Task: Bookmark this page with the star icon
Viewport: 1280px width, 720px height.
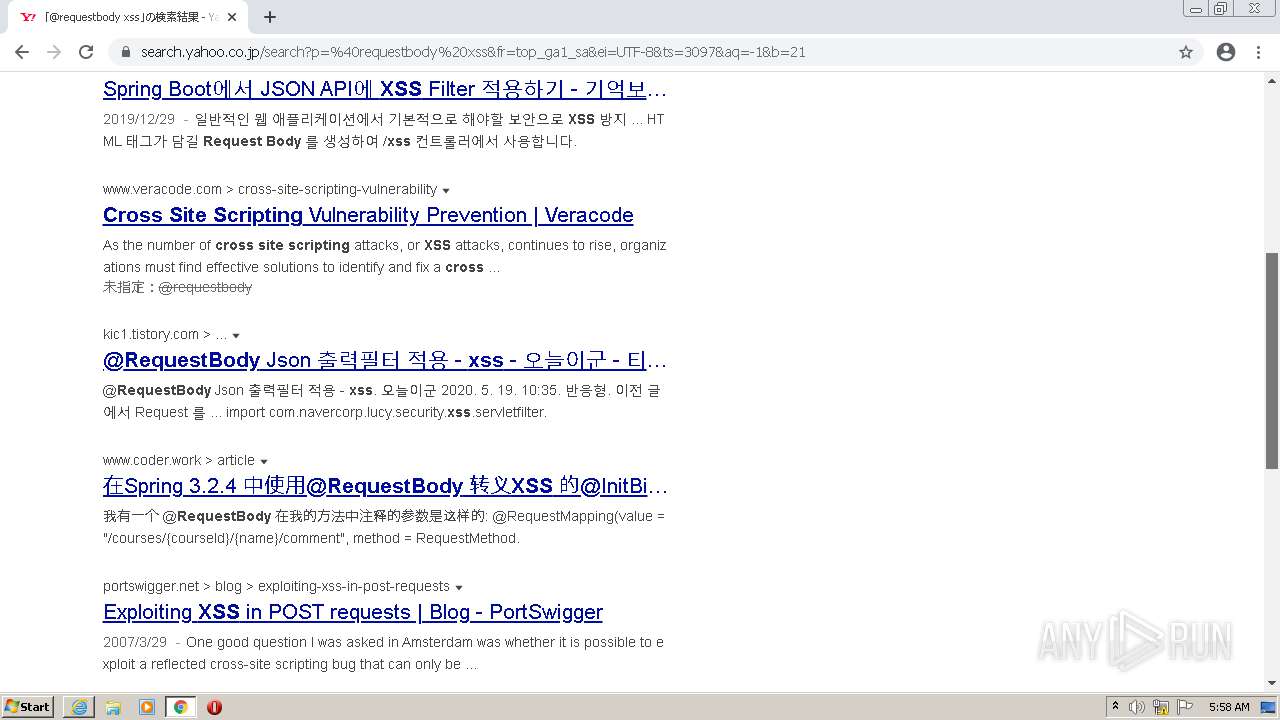Action: [x=1186, y=52]
